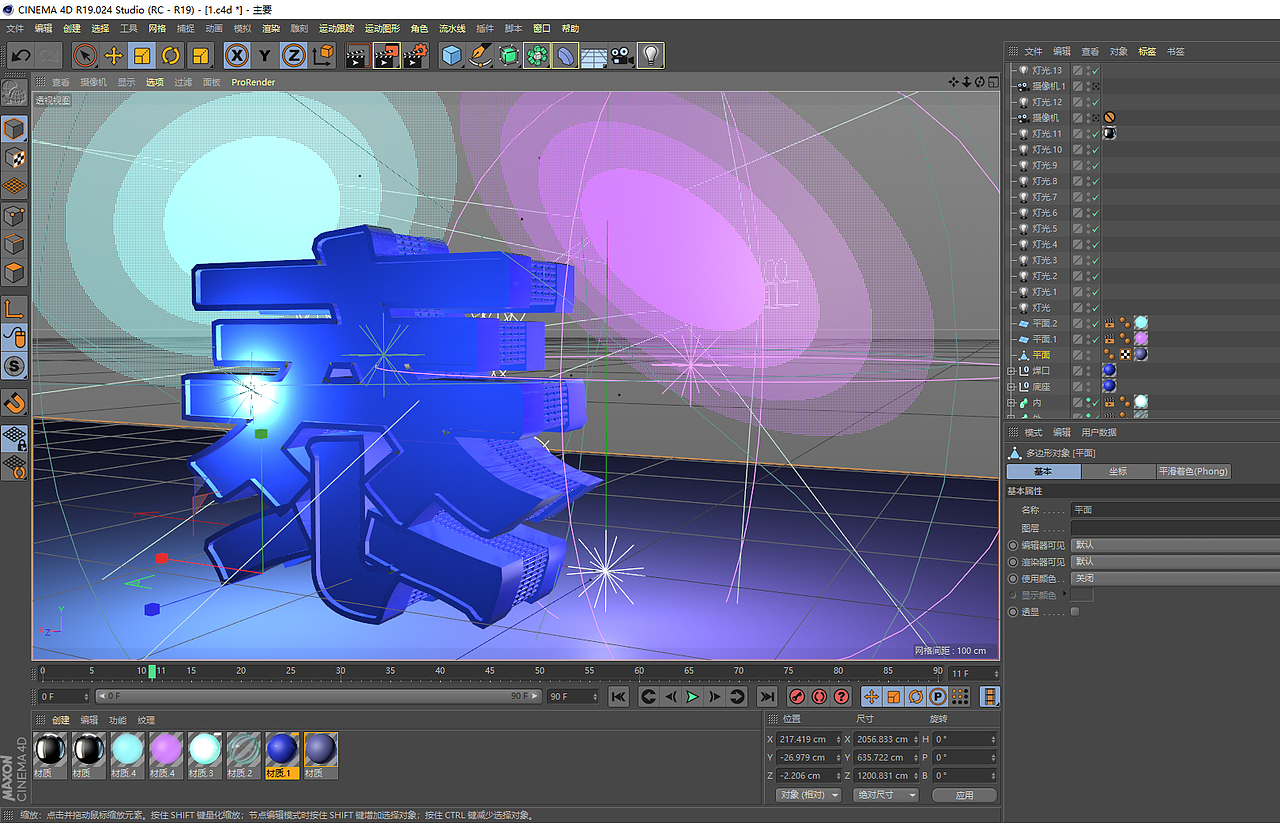
Task: Open the 角色 menu
Action: tap(419, 29)
